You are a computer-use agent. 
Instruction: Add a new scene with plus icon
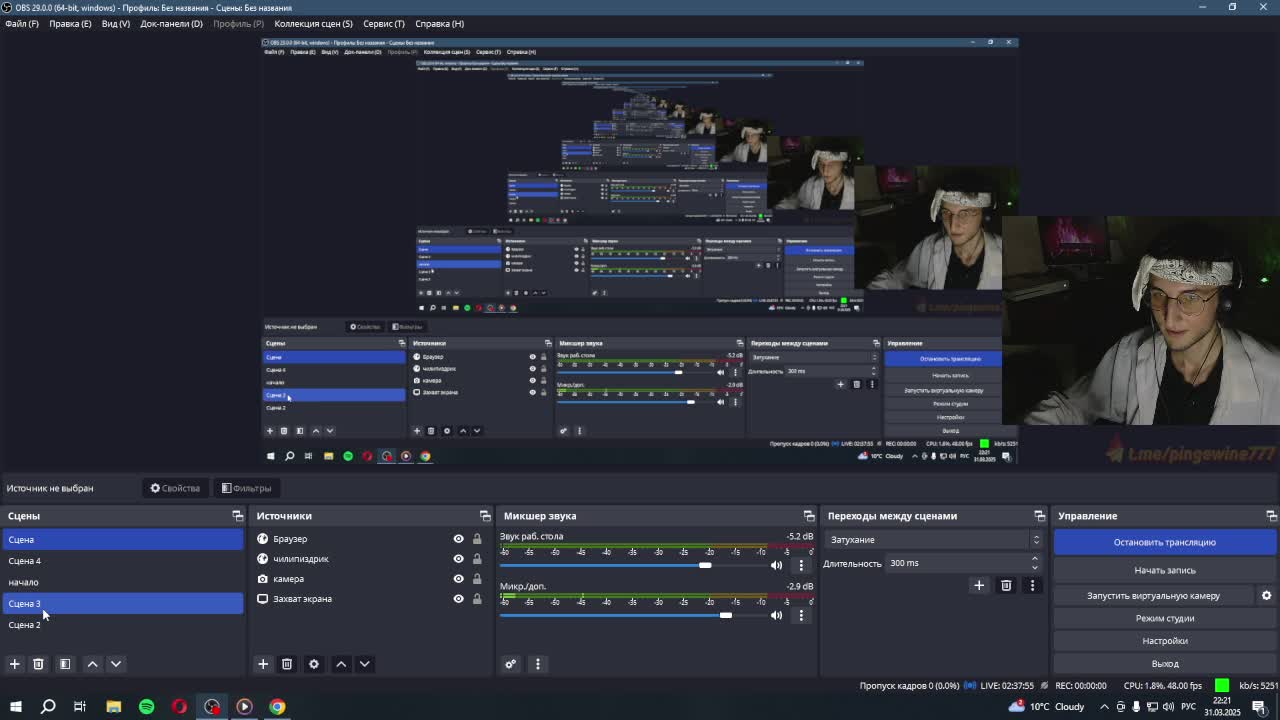14,664
